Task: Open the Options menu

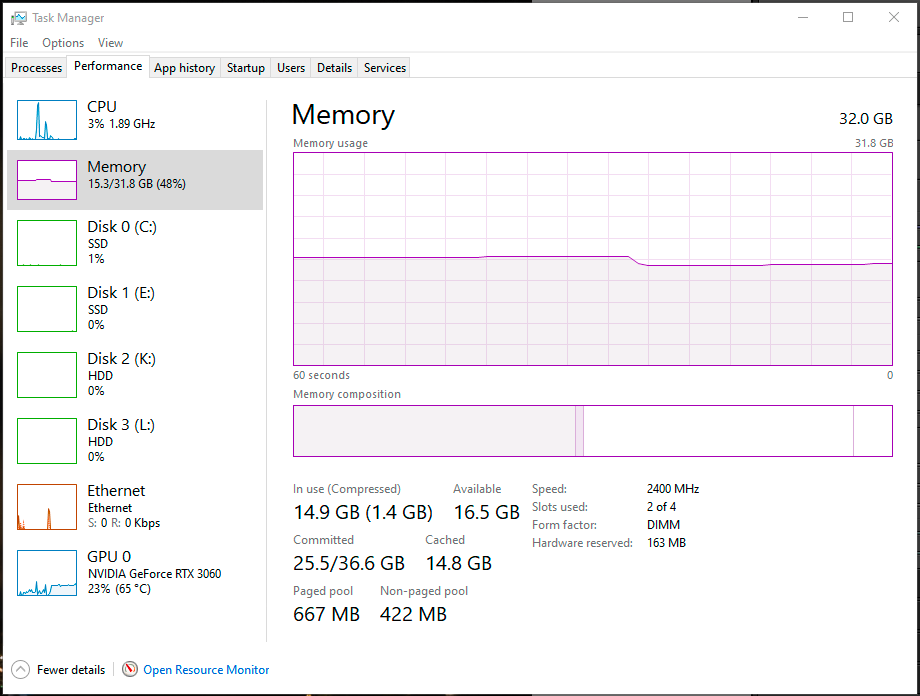Action: pos(62,43)
